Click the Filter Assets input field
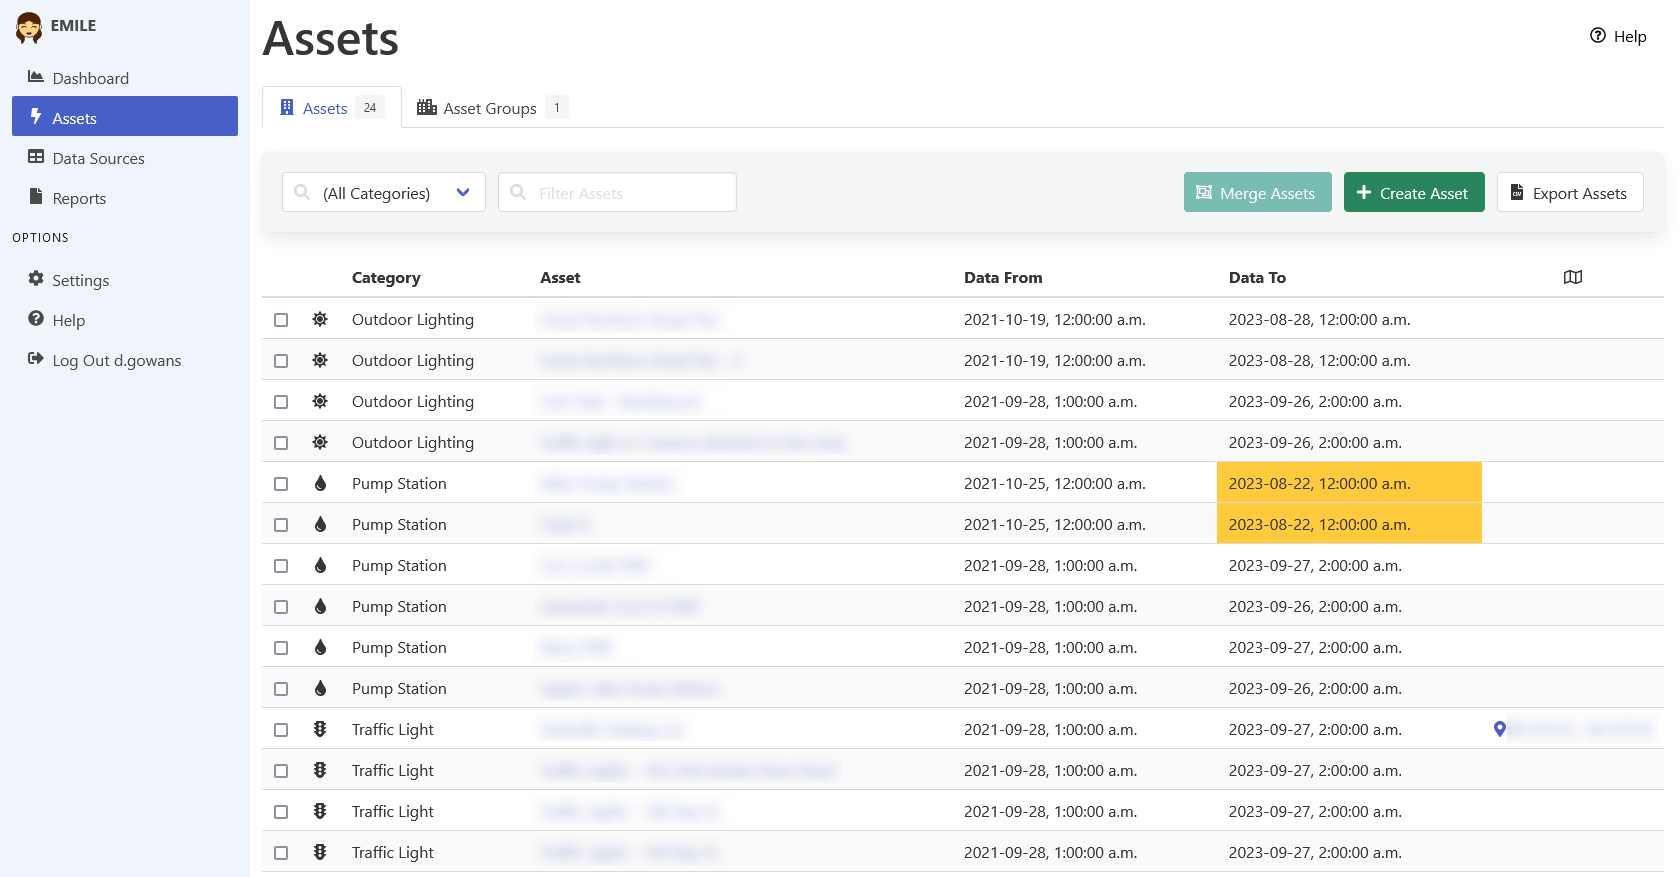Viewport: 1680px width, 877px height. [x=617, y=192]
